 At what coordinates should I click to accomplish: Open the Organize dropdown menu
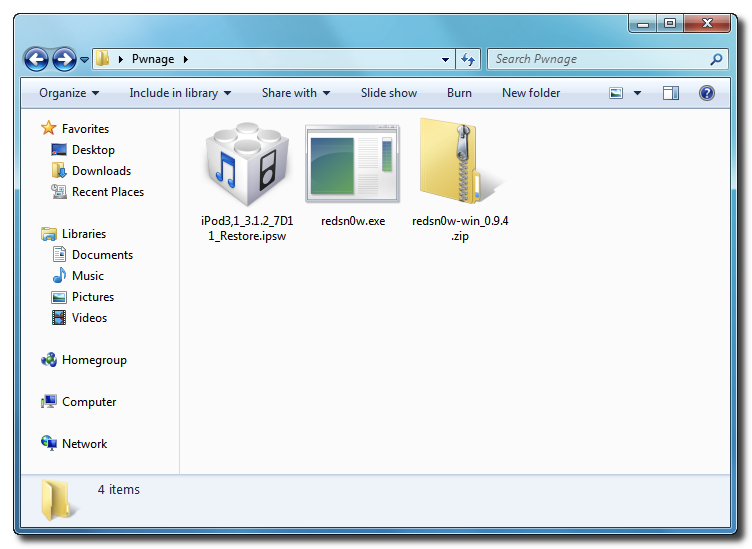(69, 93)
